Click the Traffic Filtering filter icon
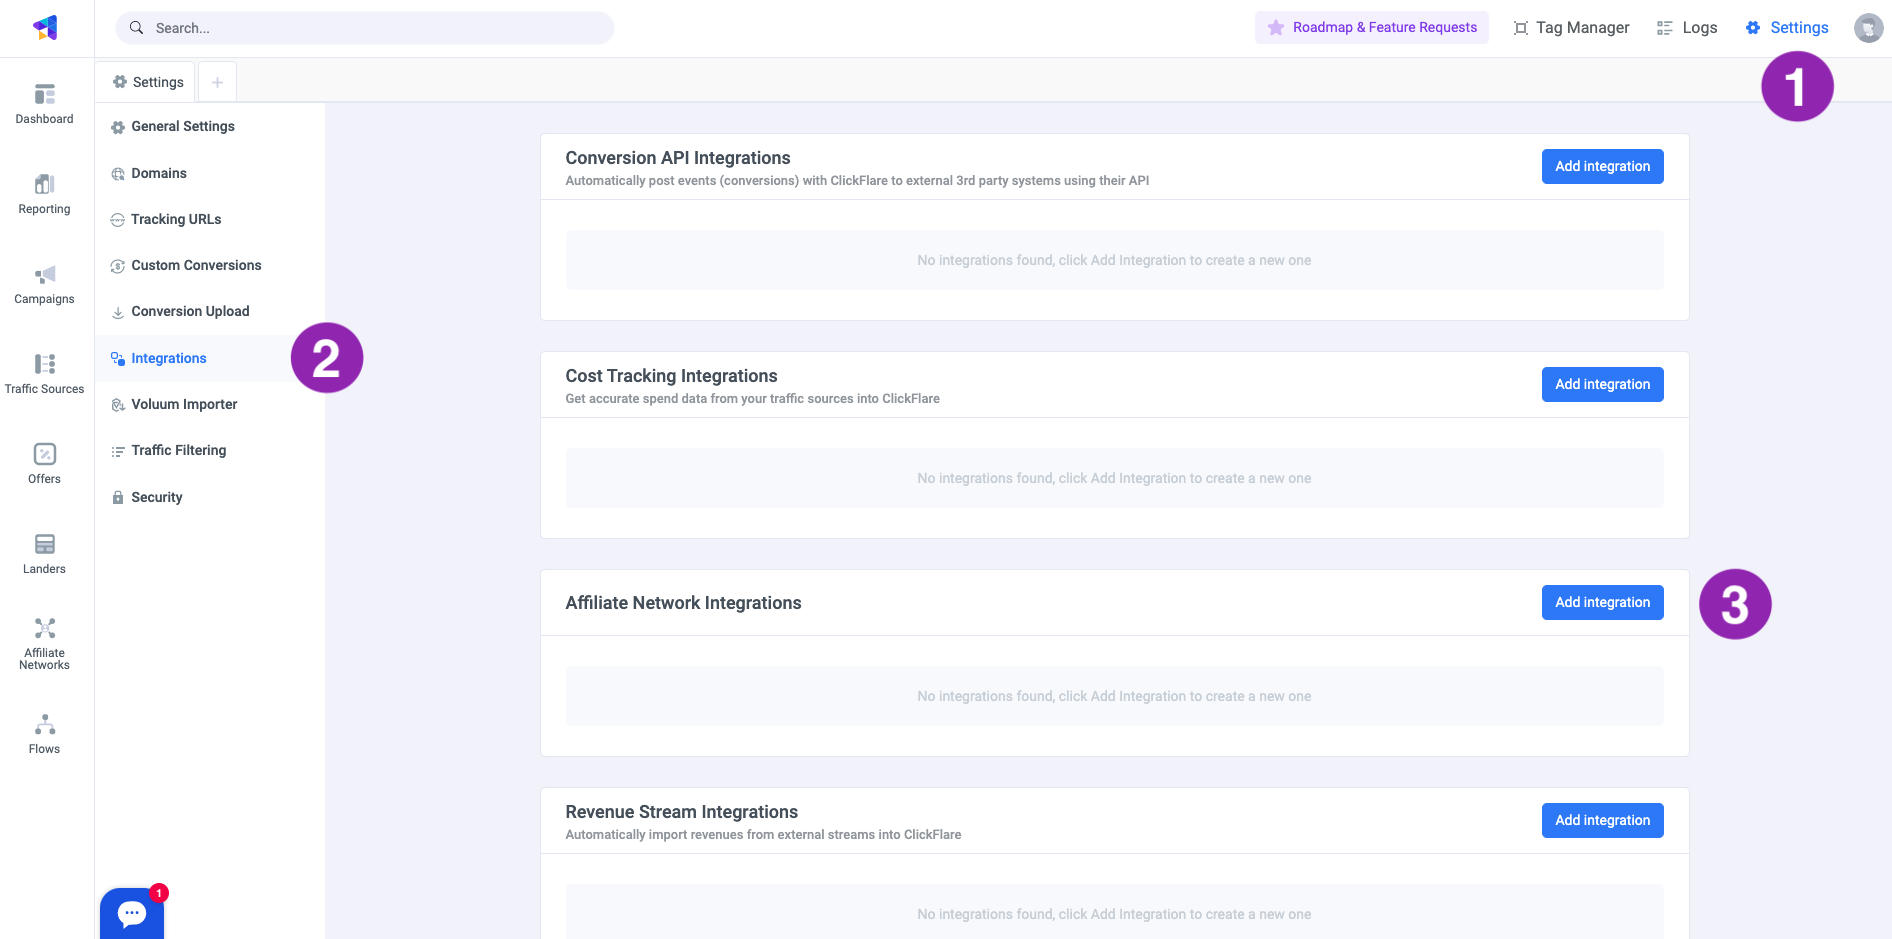This screenshot has width=1892, height=939. pyautogui.click(x=118, y=451)
